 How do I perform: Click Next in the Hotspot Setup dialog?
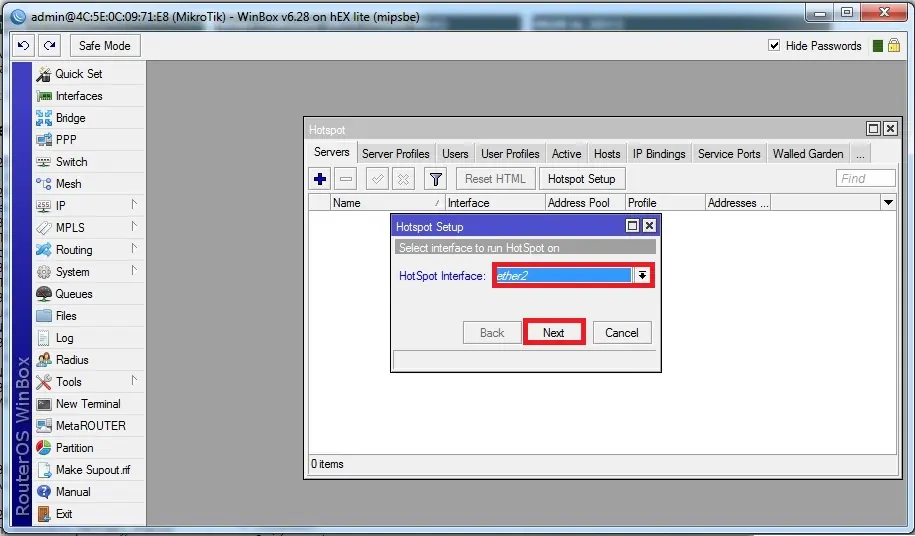point(554,332)
